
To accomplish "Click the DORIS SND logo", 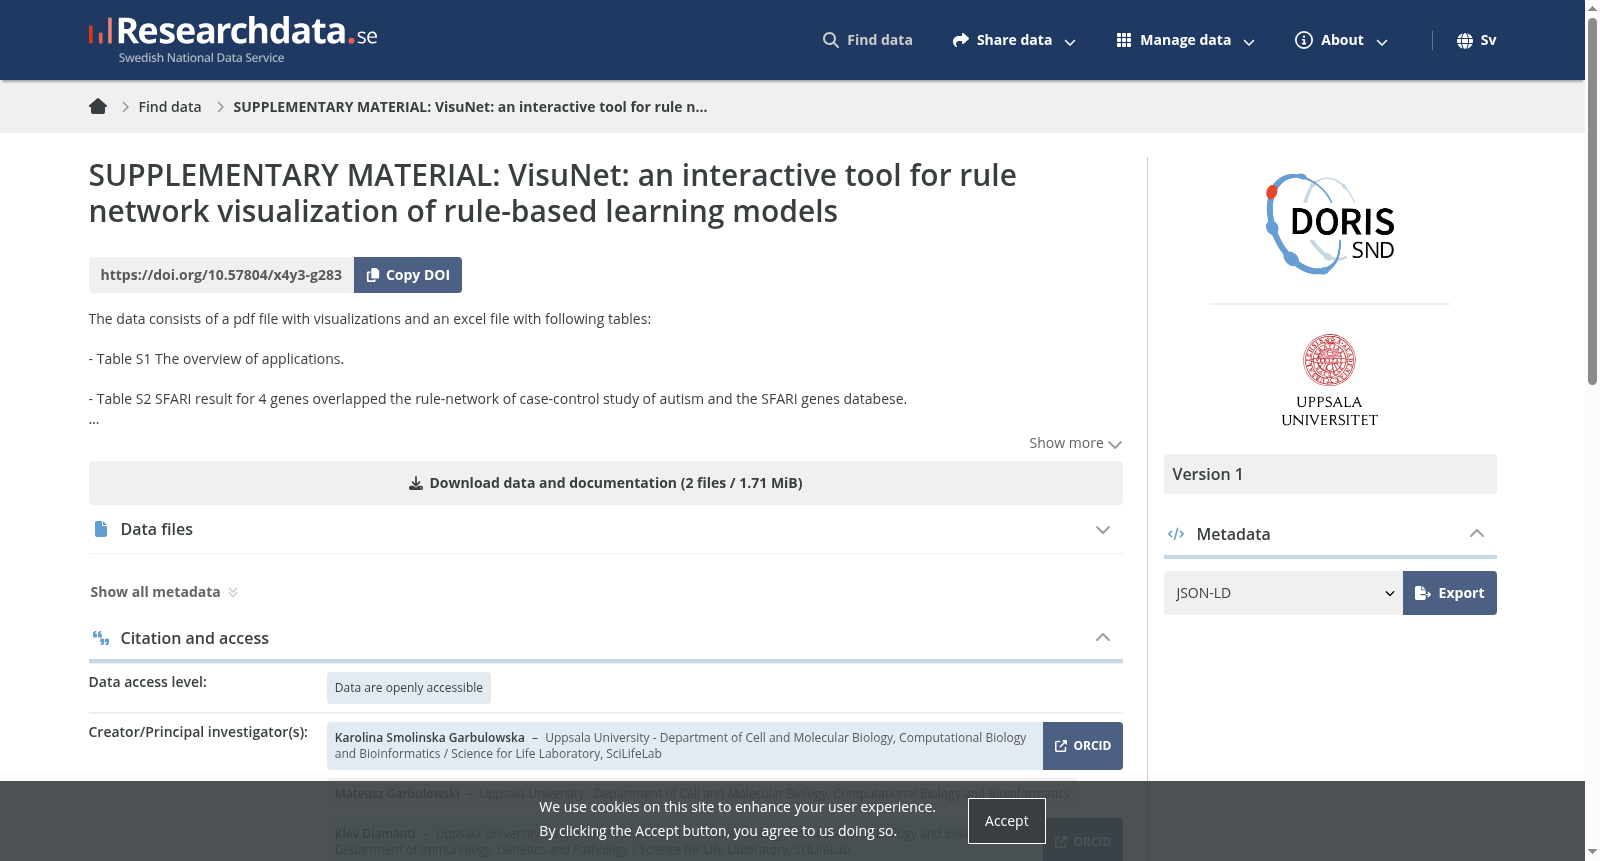I will [1330, 224].
